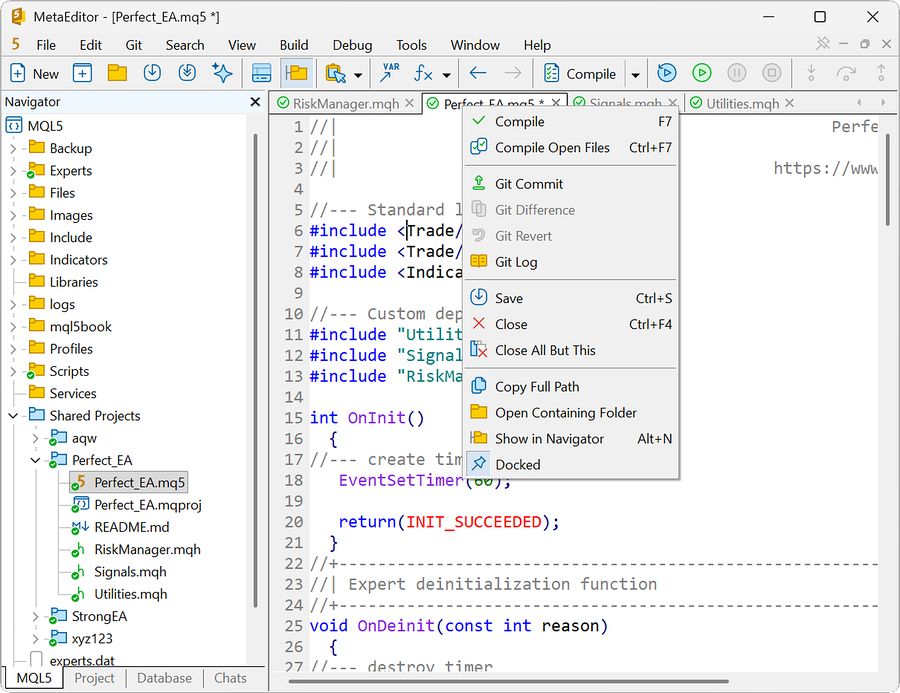Expand the Backup folder

point(13,149)
